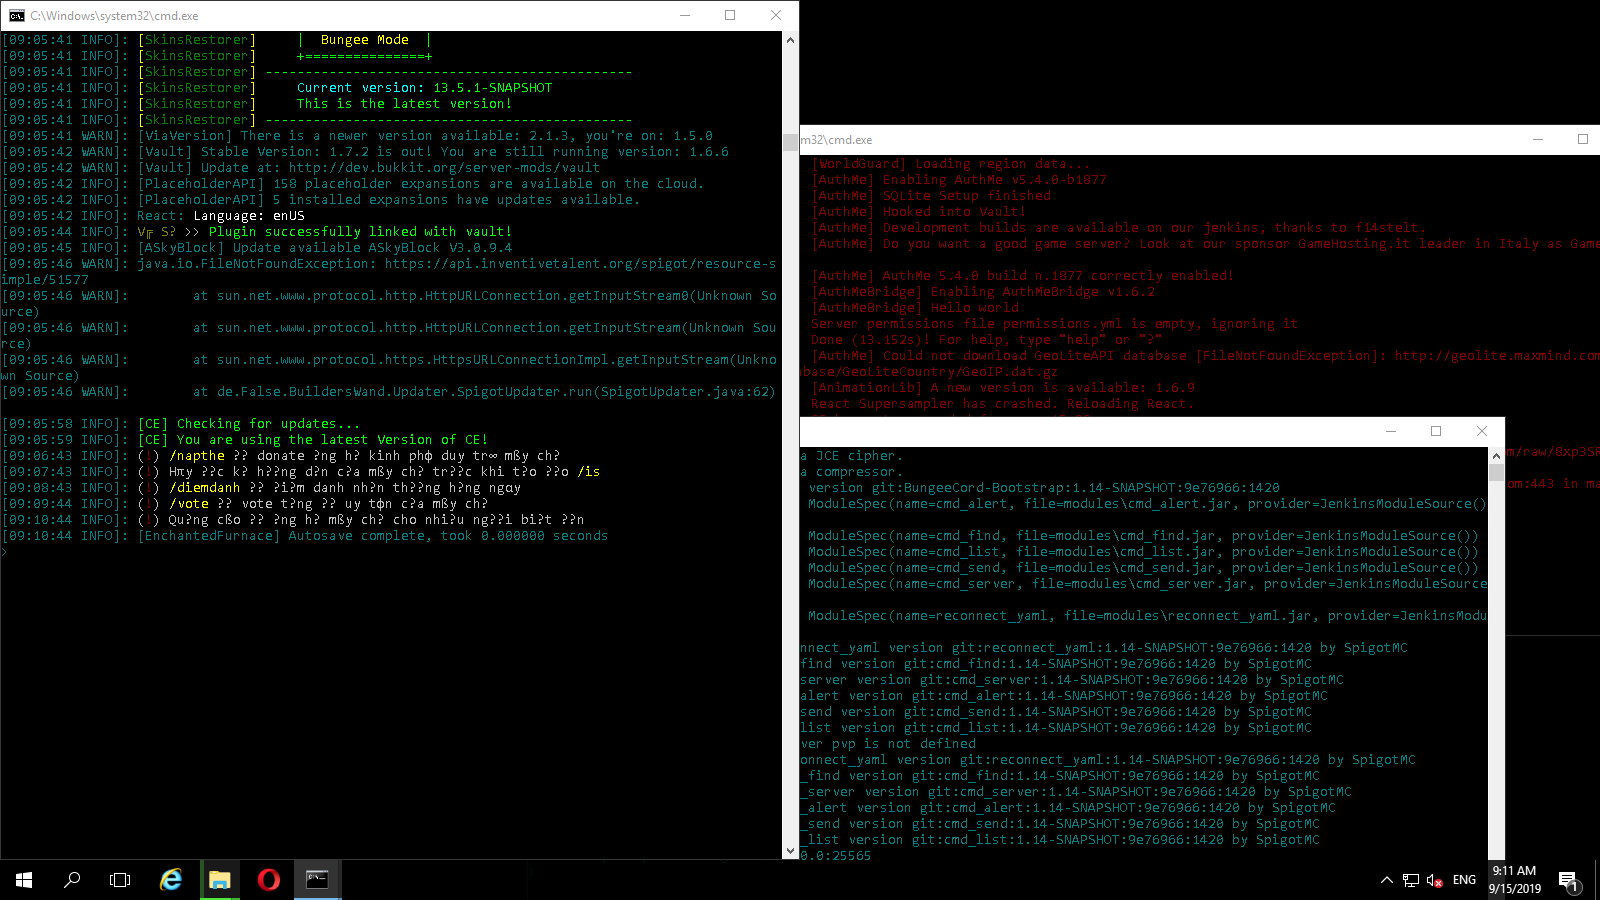This screenshot has width=1600, height=900.
Task: Open the Windows Start menu
Action: 24,880
